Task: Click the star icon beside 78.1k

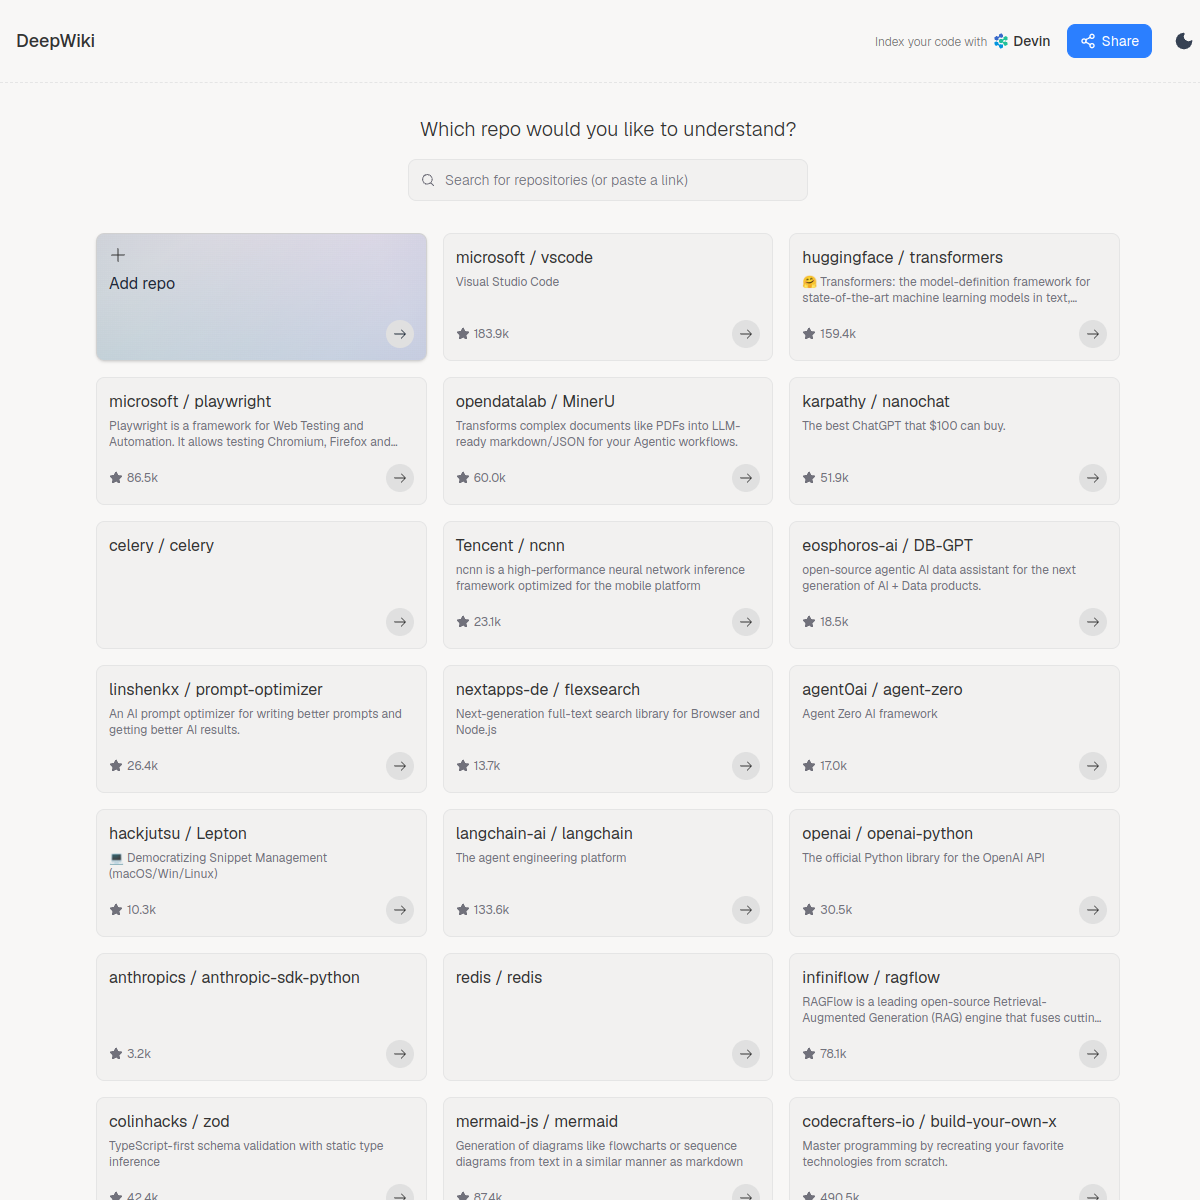Action: [x=809, y=1054]
